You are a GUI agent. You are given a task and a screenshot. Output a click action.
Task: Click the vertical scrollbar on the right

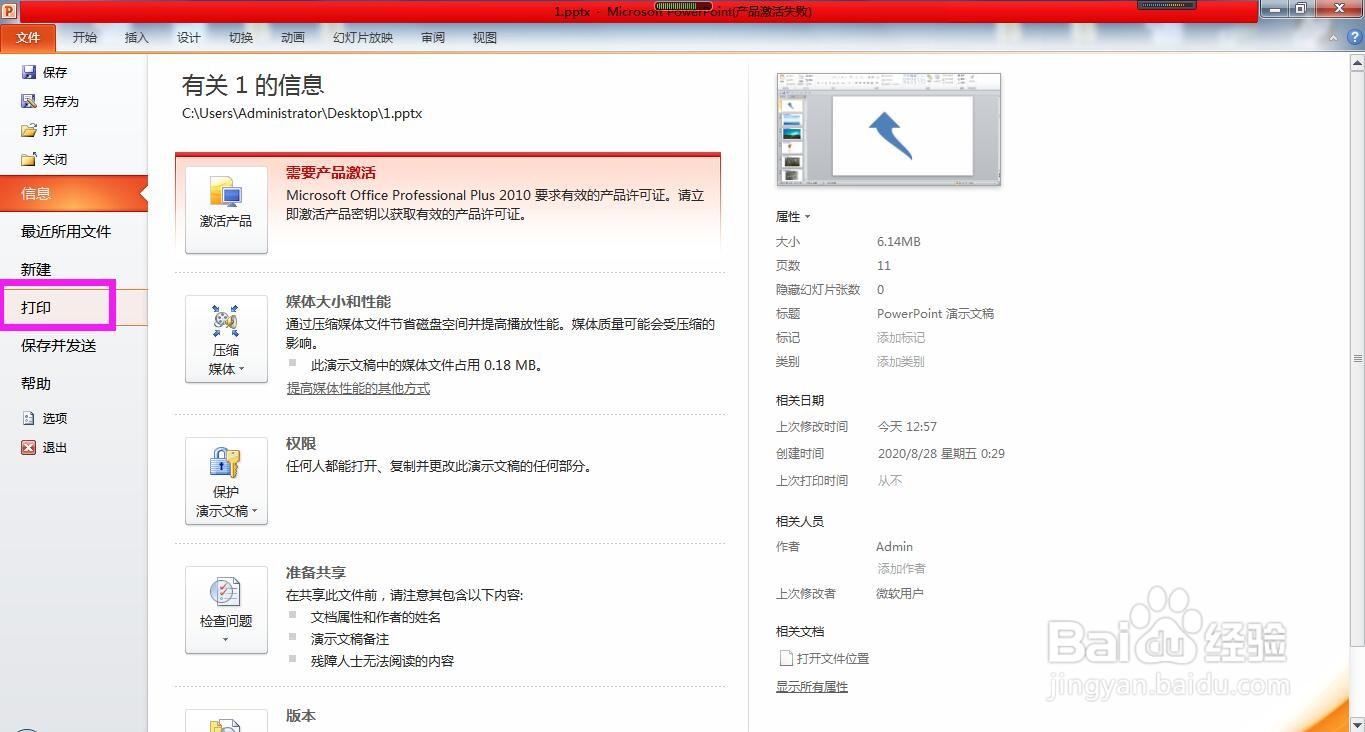tap(1357, 358)
